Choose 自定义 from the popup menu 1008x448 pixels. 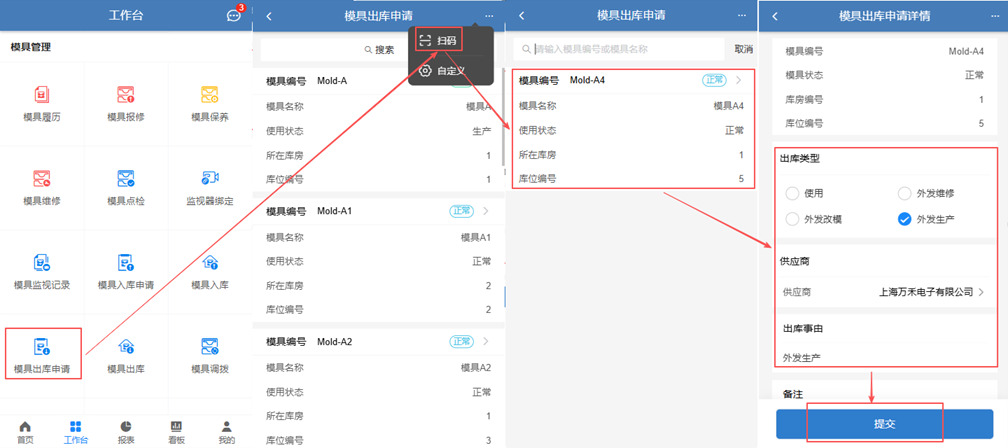(443, 71)
